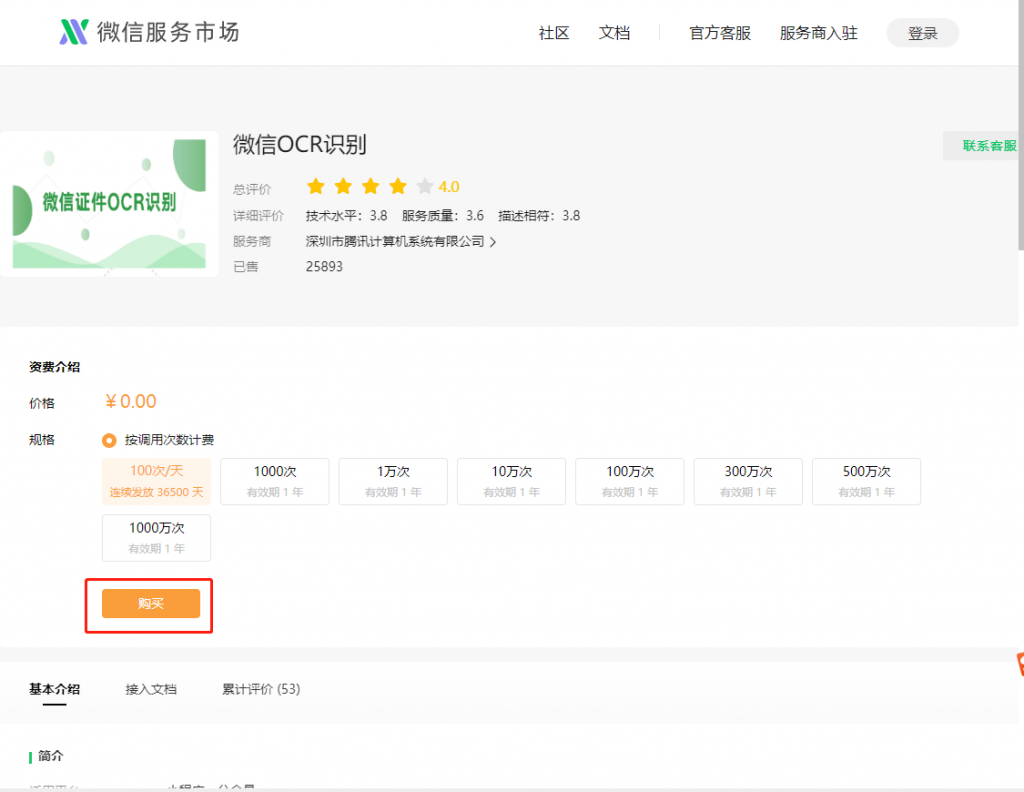
Task: Click the sold count 25893
Action: 324,266
